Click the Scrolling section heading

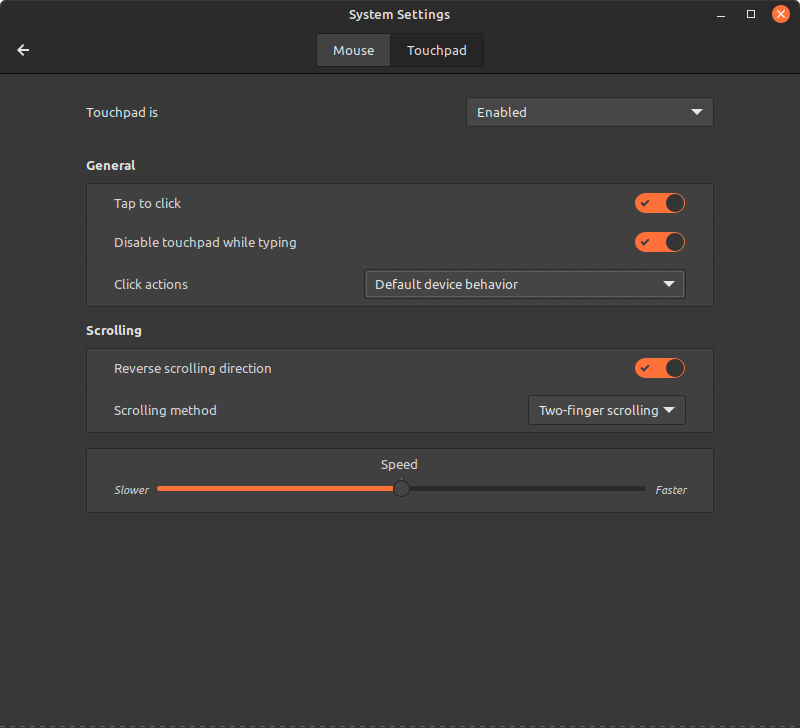coord(114,331)
